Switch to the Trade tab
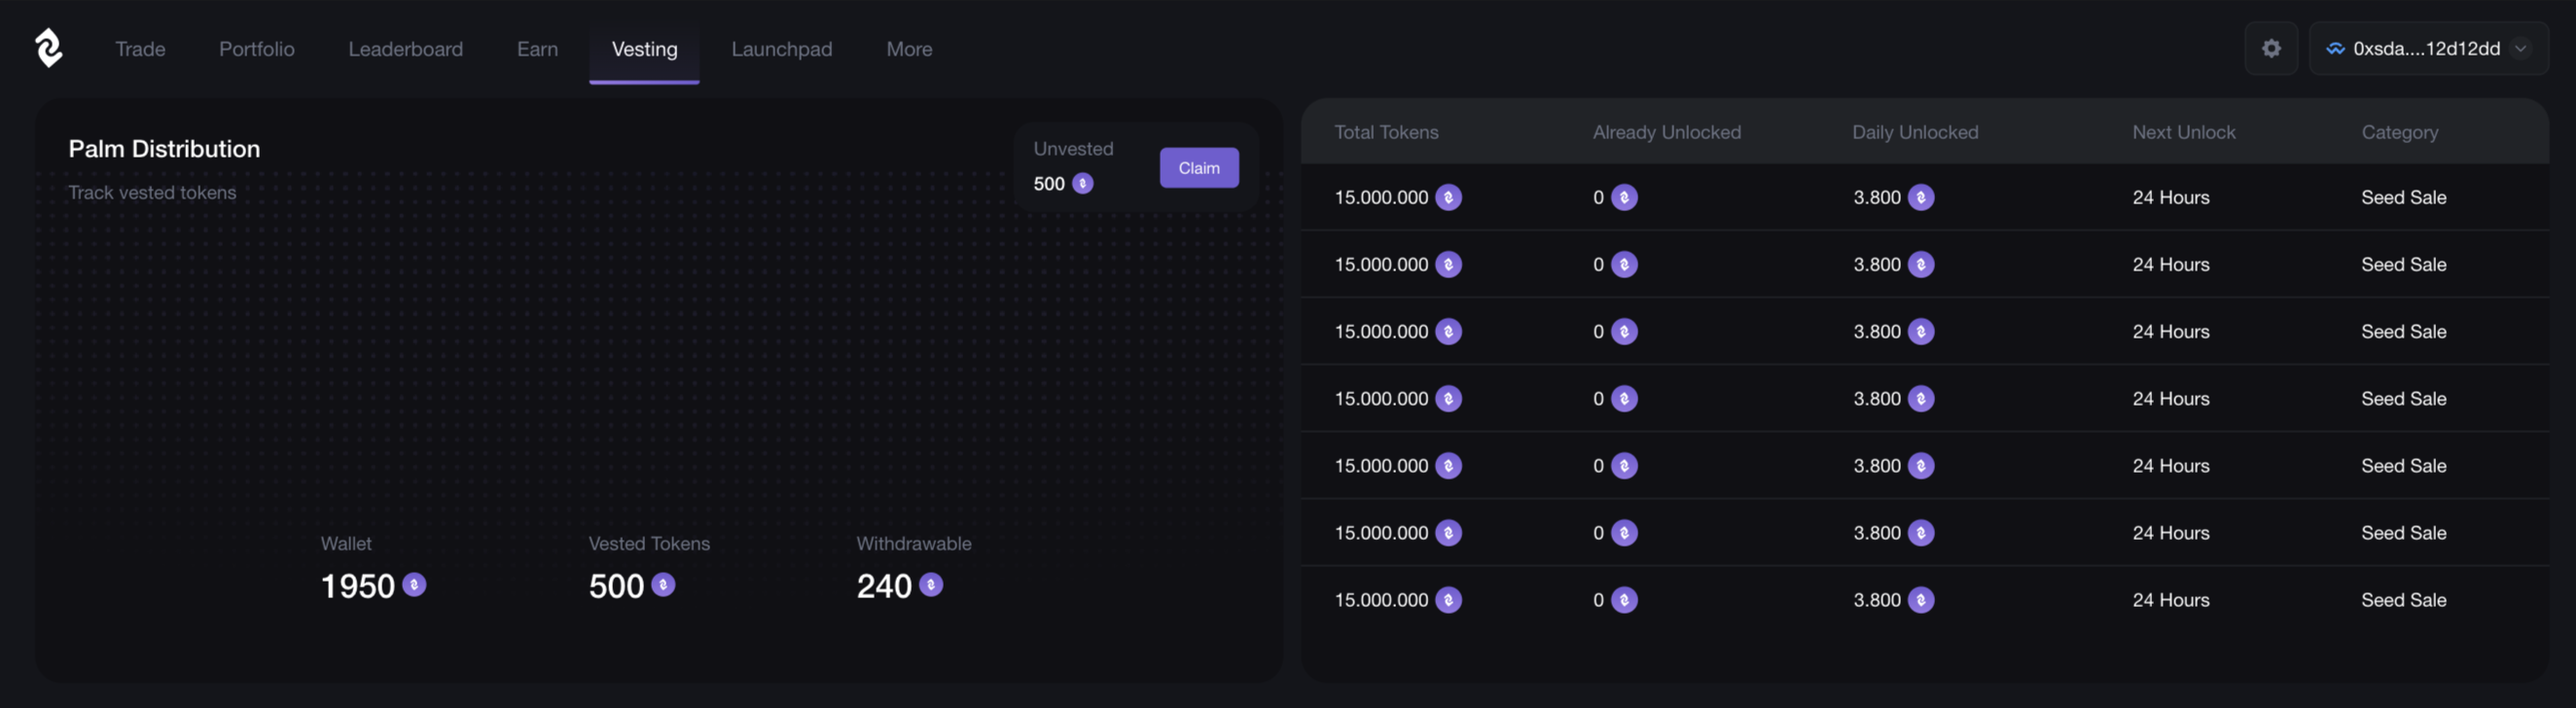Image resolution: width=2576 pixels, height=708 pixels. point(140,49)
